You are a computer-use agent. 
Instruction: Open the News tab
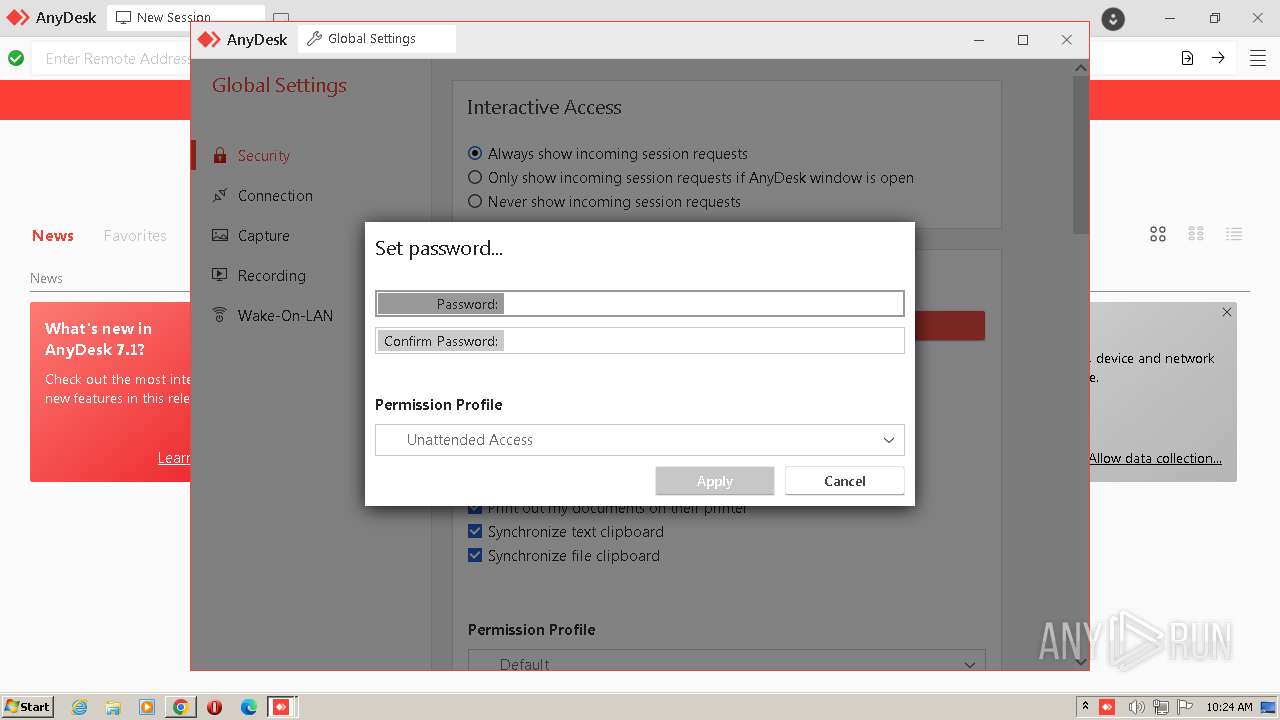tap(53, 236)
